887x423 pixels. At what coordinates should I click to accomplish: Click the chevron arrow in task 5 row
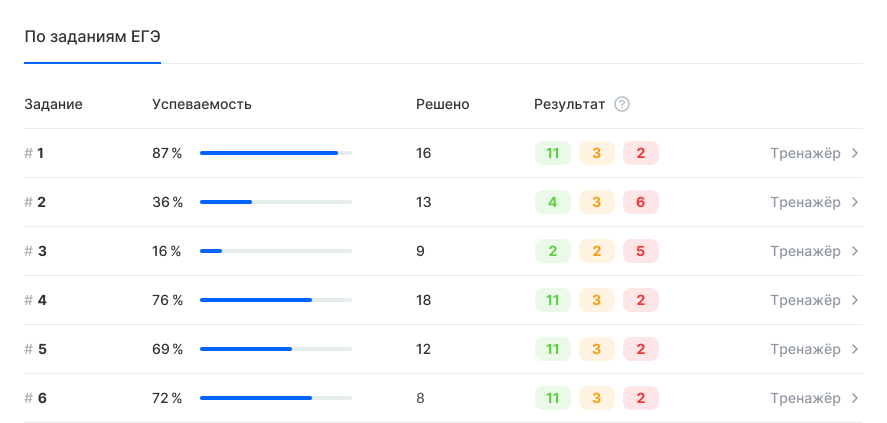855,349
